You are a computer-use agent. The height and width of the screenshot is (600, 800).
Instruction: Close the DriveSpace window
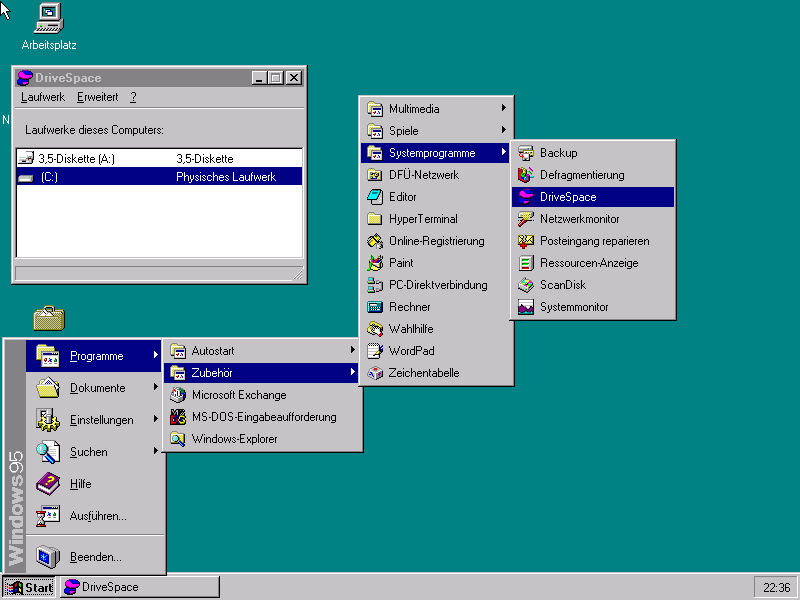coord(294,78)
